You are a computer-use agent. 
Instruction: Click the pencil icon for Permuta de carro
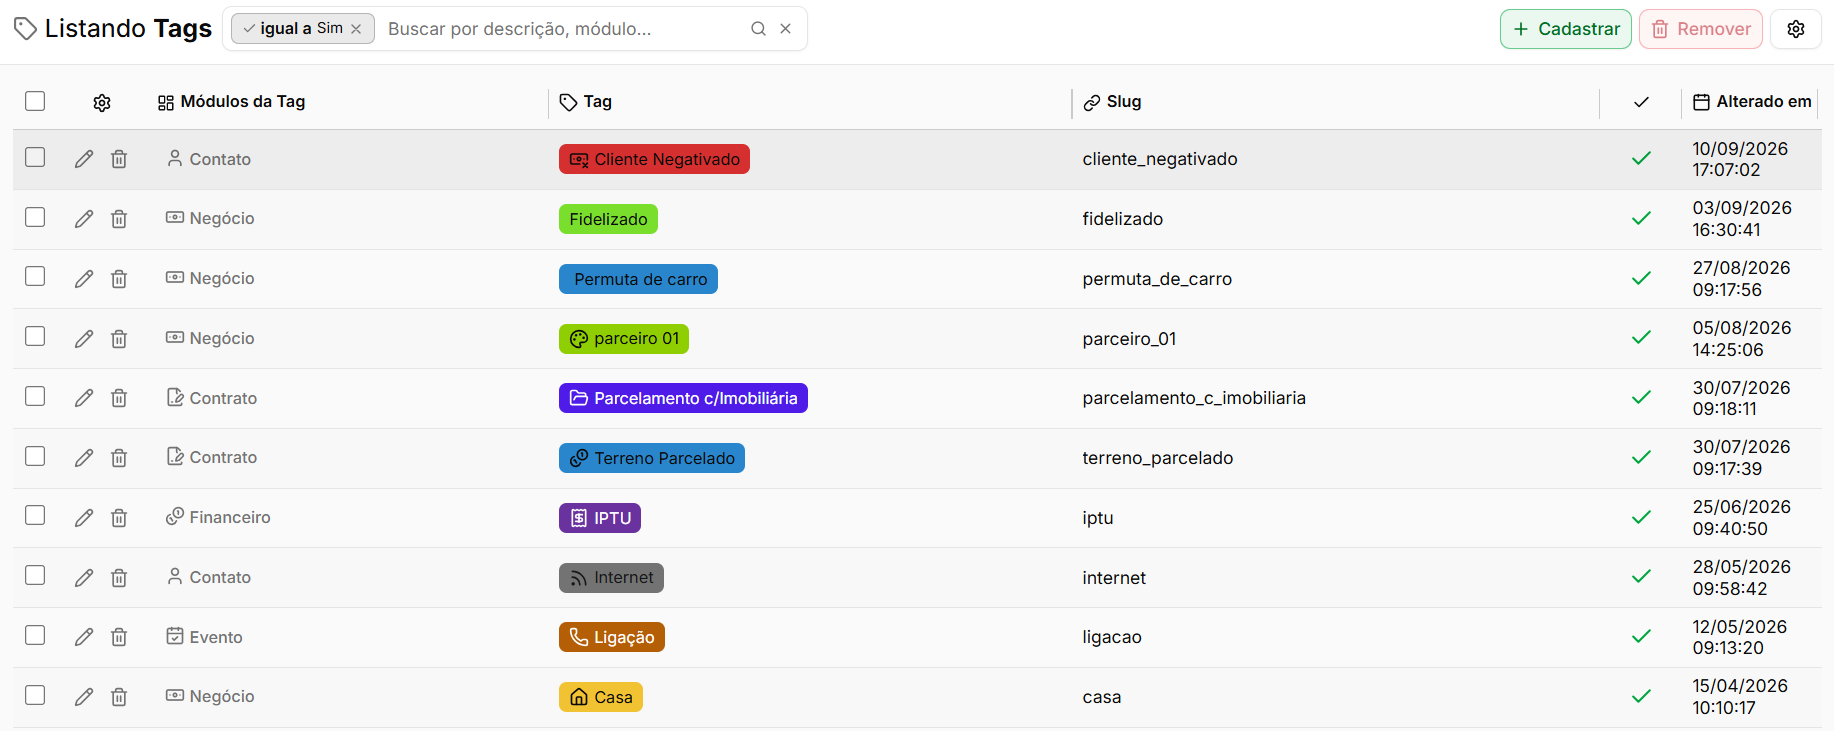coord(84,279)
